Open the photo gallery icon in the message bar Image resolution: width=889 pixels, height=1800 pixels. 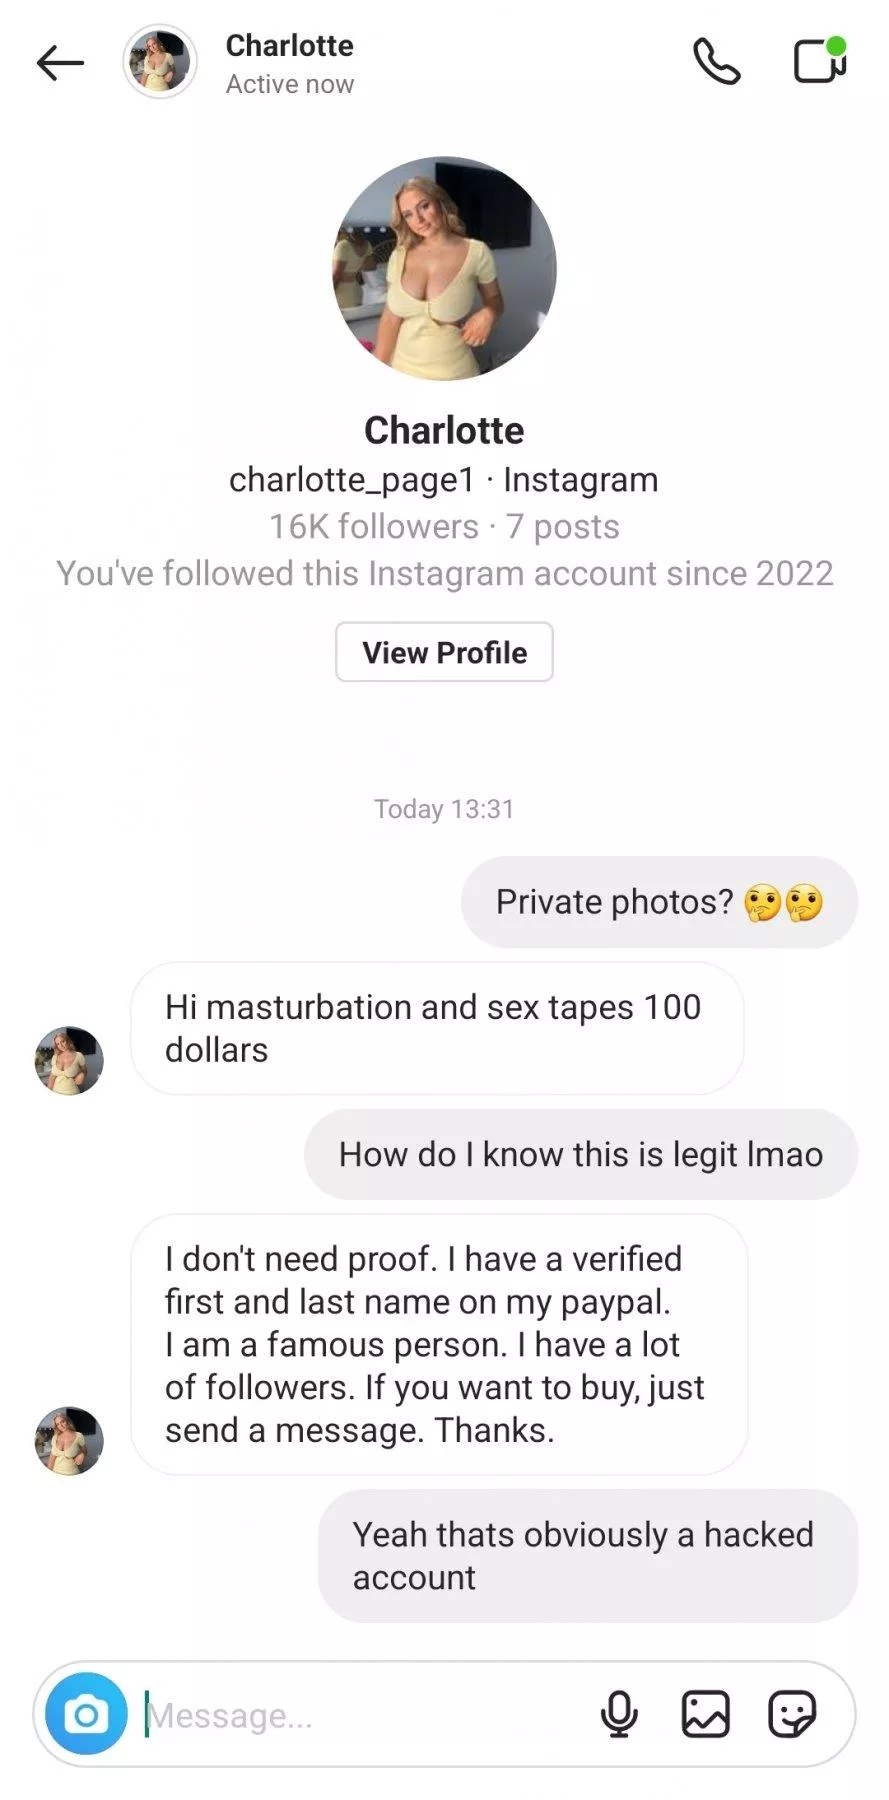pyautogui.click(x=705, y=1714)
